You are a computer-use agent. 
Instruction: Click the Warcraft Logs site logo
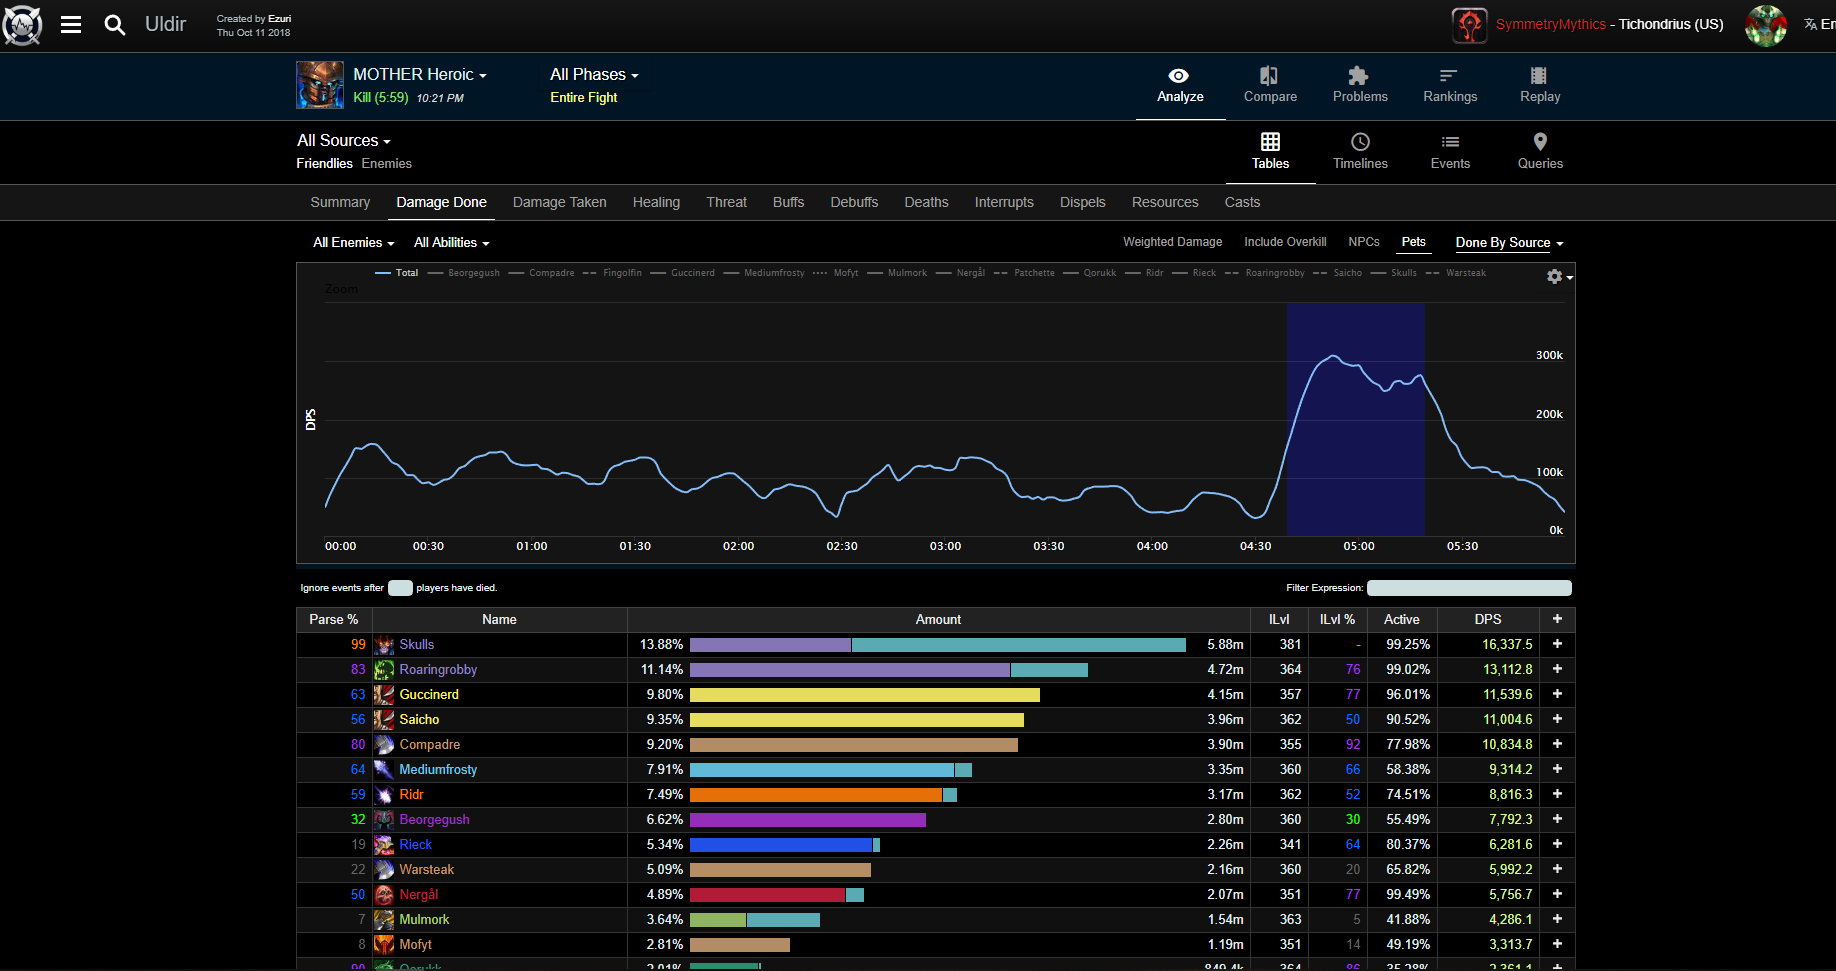tap(23, 25)
